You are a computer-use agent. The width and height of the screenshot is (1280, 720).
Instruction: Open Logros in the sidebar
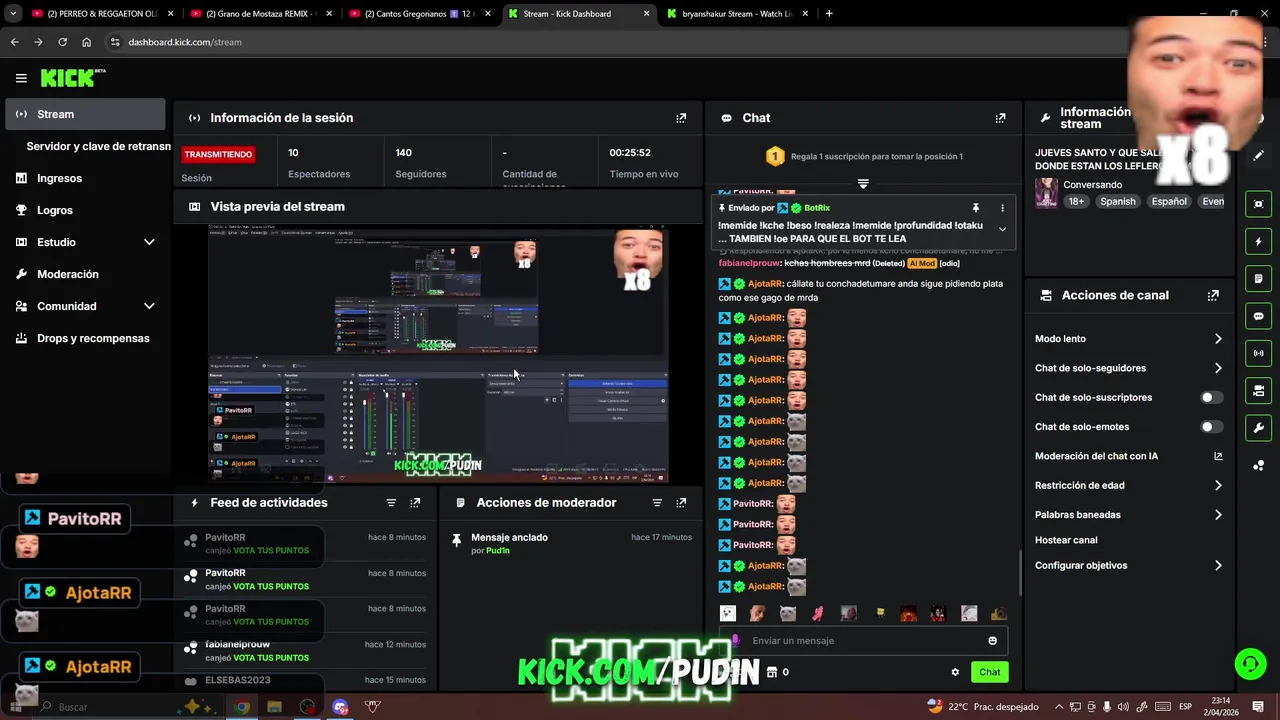[x=85, y=210]
